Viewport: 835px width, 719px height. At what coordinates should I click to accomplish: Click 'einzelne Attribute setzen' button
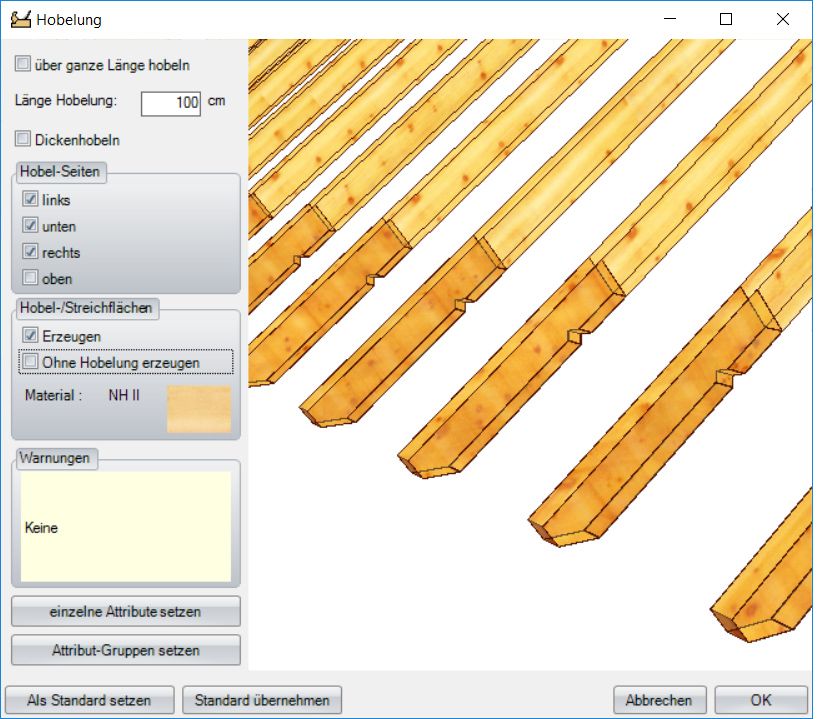[126, 611]
